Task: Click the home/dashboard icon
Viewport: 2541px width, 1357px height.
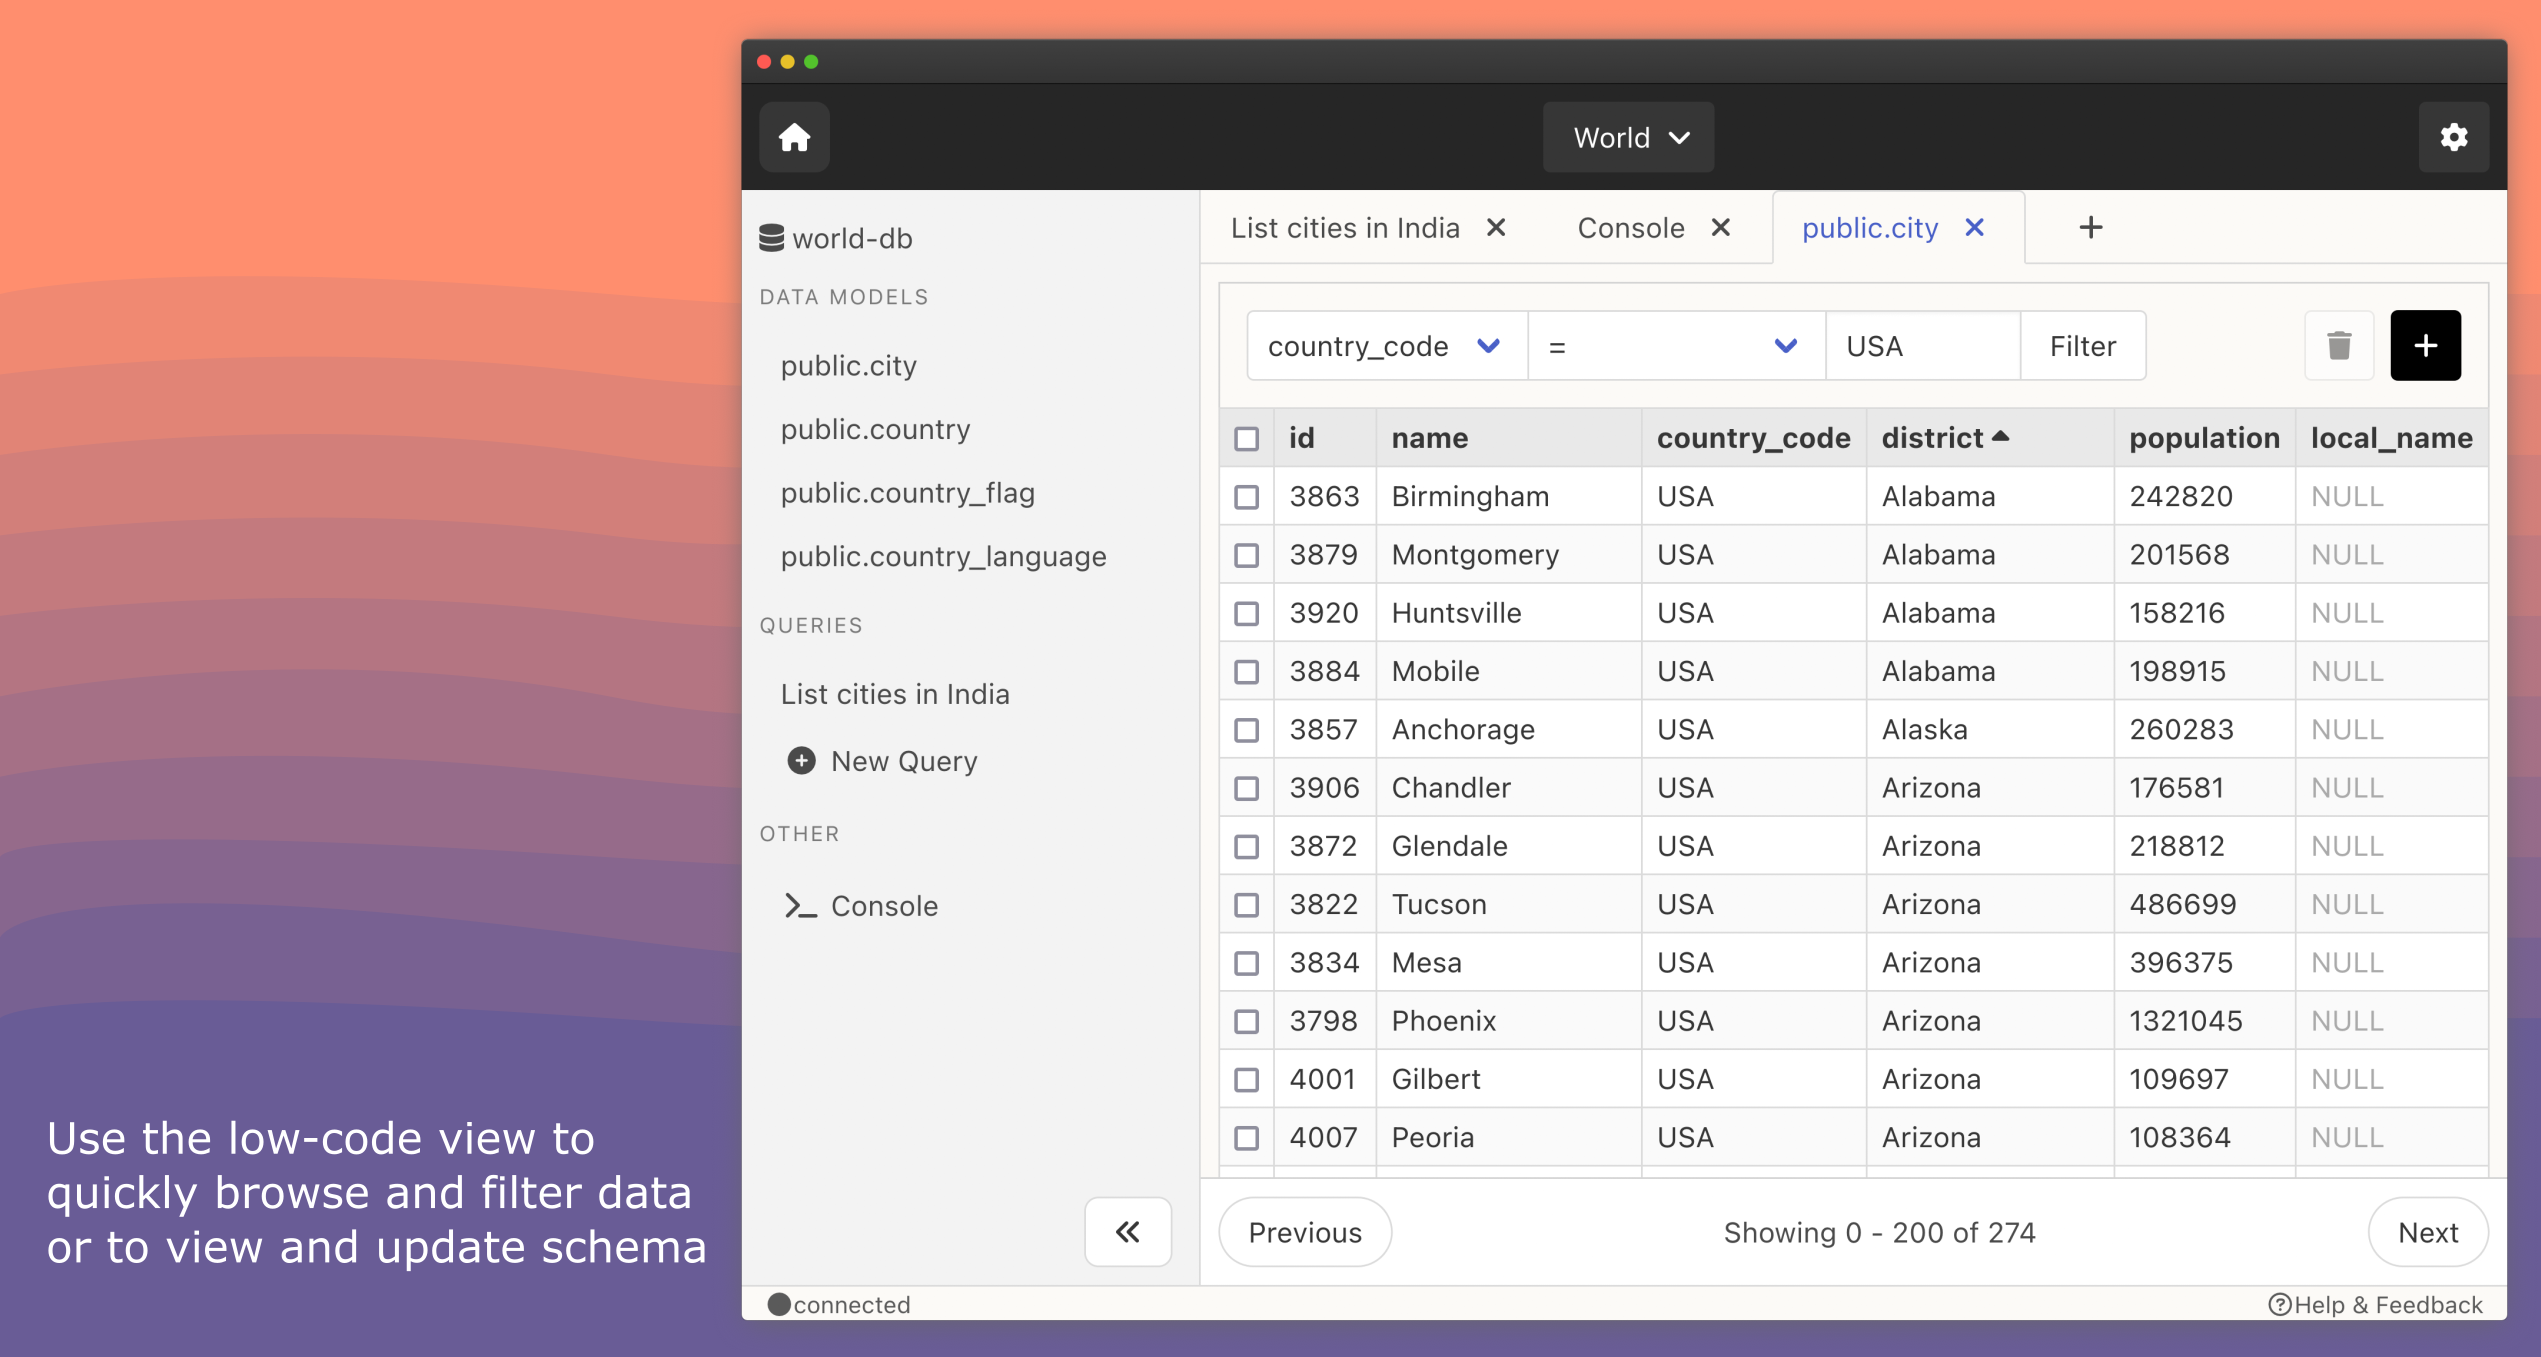Action: 795,138
